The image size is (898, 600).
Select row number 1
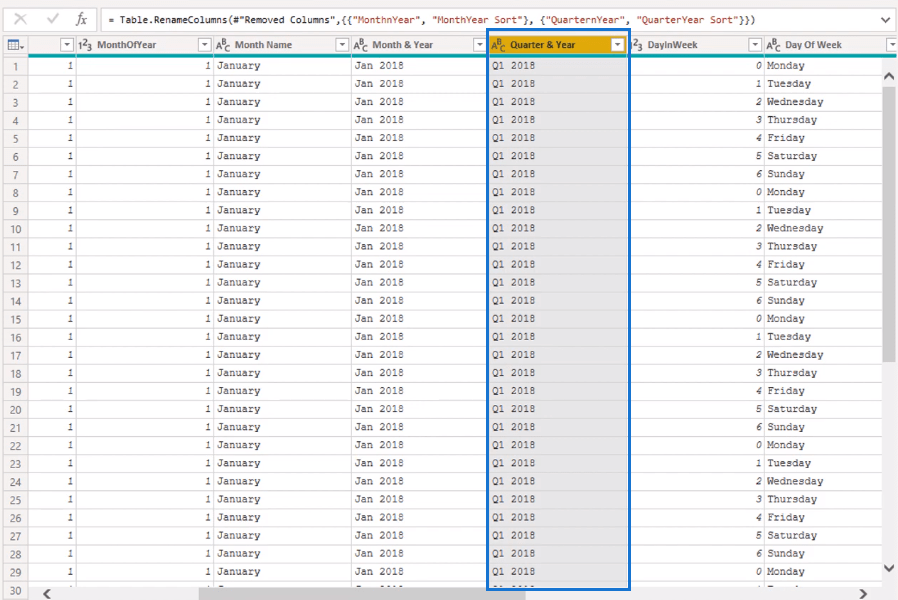pos(15,66)
